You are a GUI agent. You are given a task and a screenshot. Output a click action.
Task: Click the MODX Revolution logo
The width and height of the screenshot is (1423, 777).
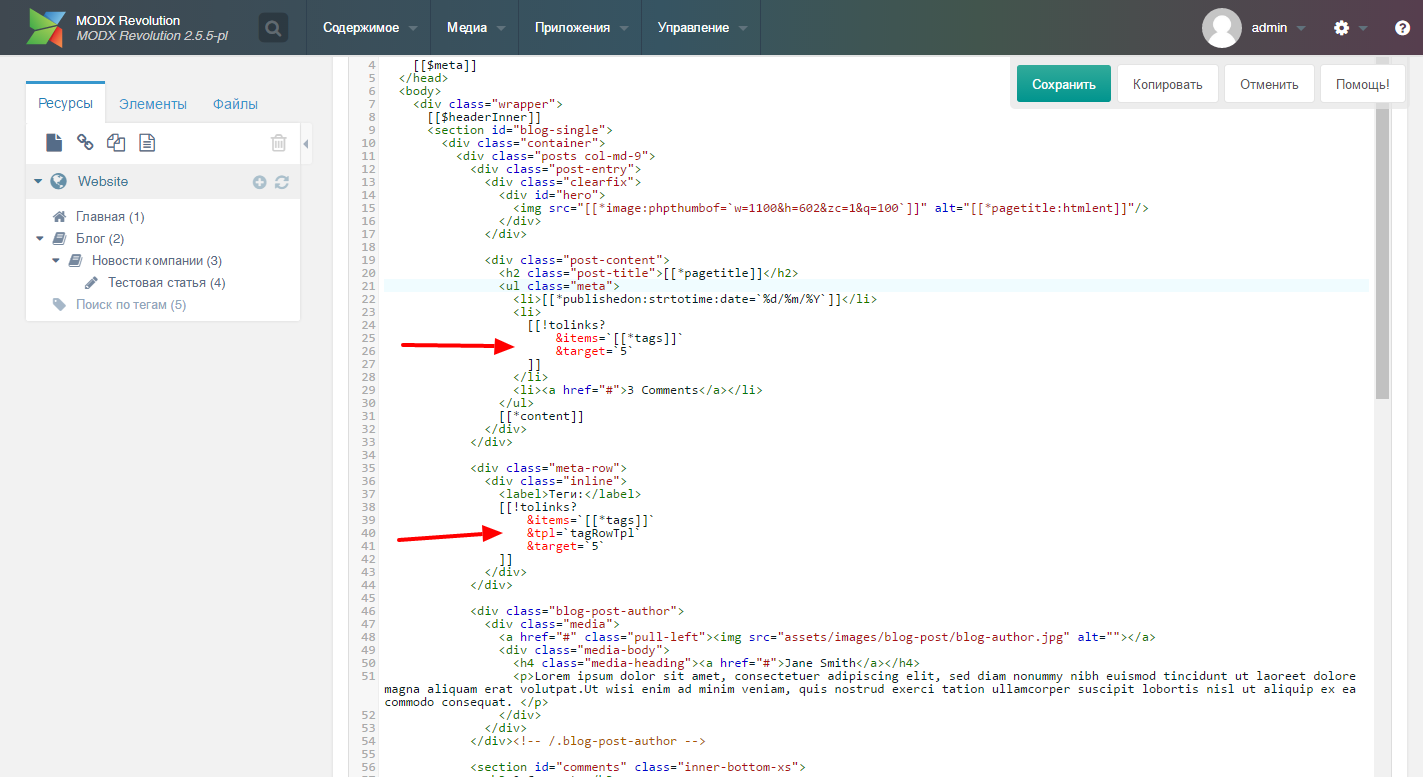pyautogui.click(x=46, y=28)
